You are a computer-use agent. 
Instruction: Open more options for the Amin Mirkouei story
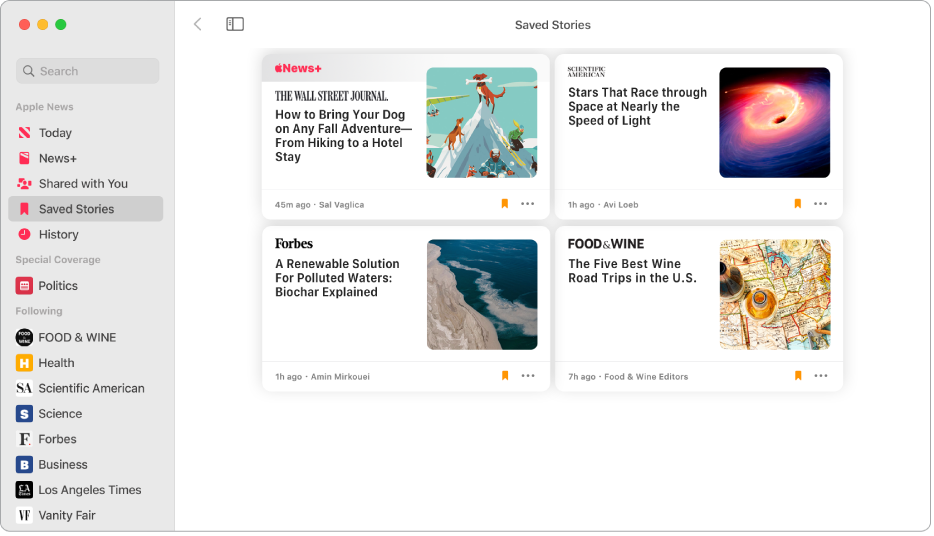pyautogui.click(x=528, y=376)
